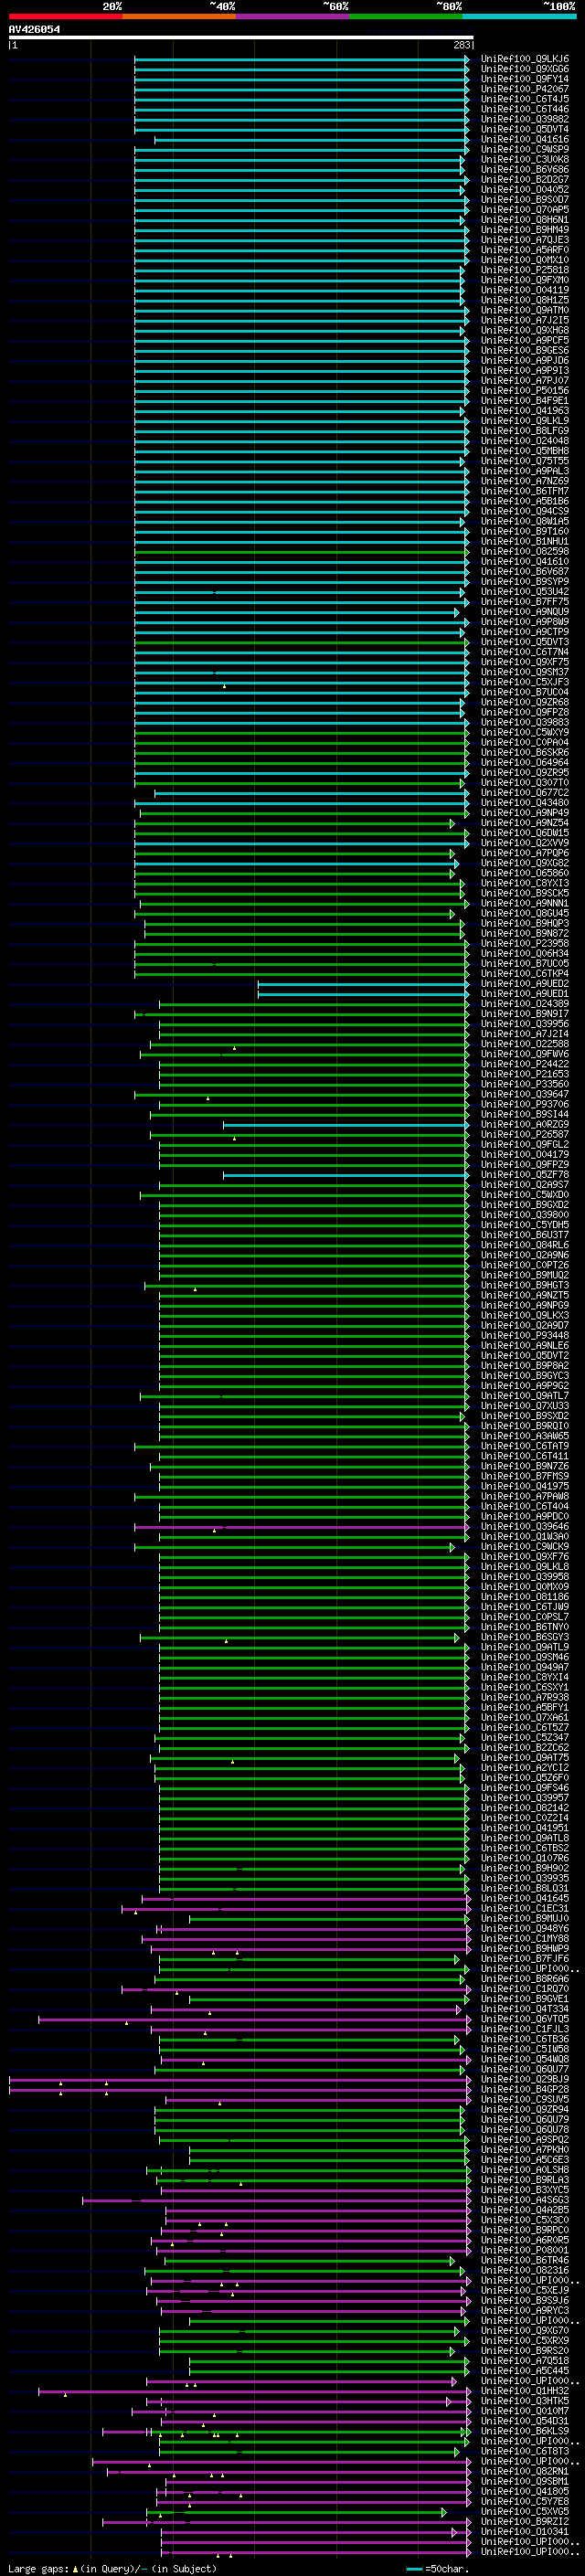
Task: Select hit UniRef100_C9WCK9
Action: pyautogui.click(x=525, y=1547)
